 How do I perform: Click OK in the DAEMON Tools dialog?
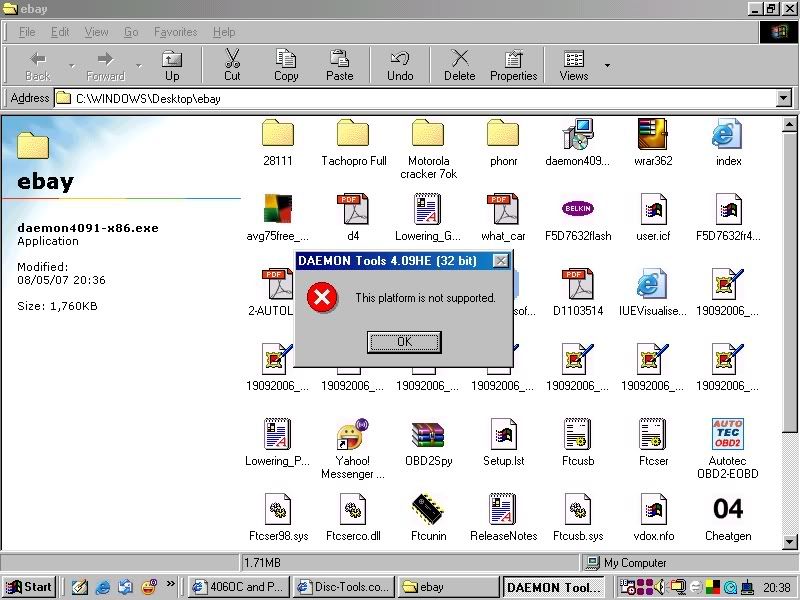(x=404, y=341)
